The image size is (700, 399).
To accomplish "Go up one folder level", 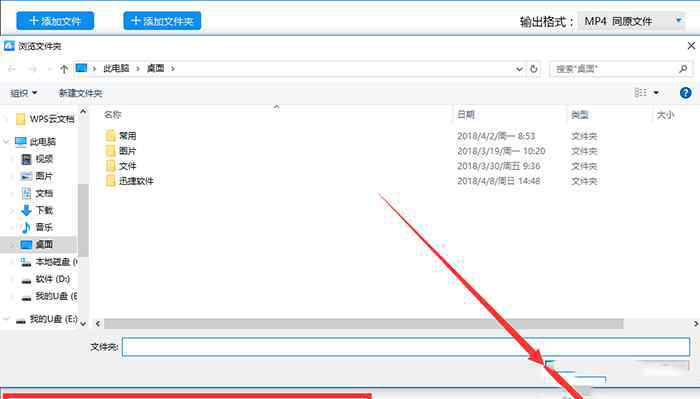I will pyautogui.click(x=64, y=69).
